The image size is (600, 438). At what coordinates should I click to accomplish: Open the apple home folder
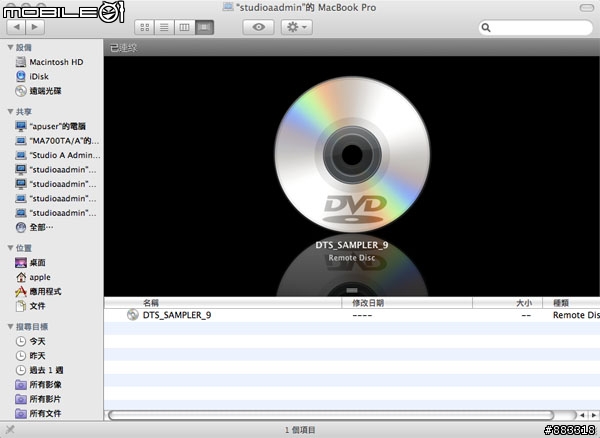tap(33, 277)
